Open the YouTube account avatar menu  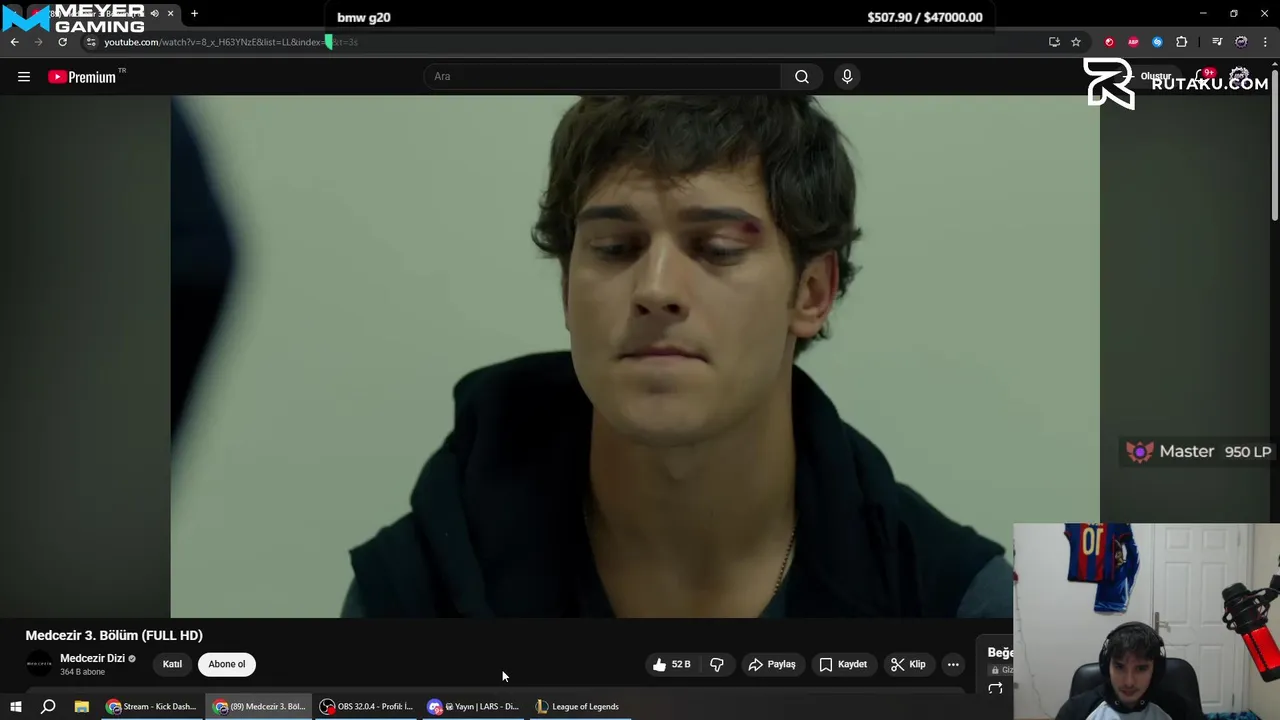pos(1240,77)
